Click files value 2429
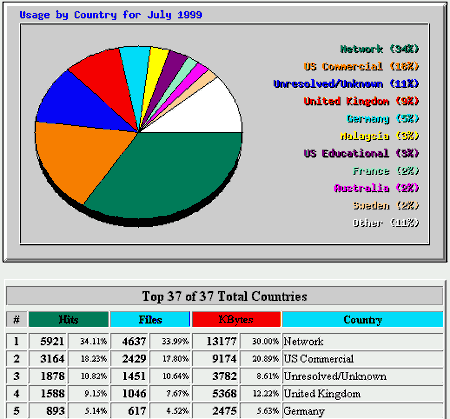450x419 pixels. click(x=134, y=359)
